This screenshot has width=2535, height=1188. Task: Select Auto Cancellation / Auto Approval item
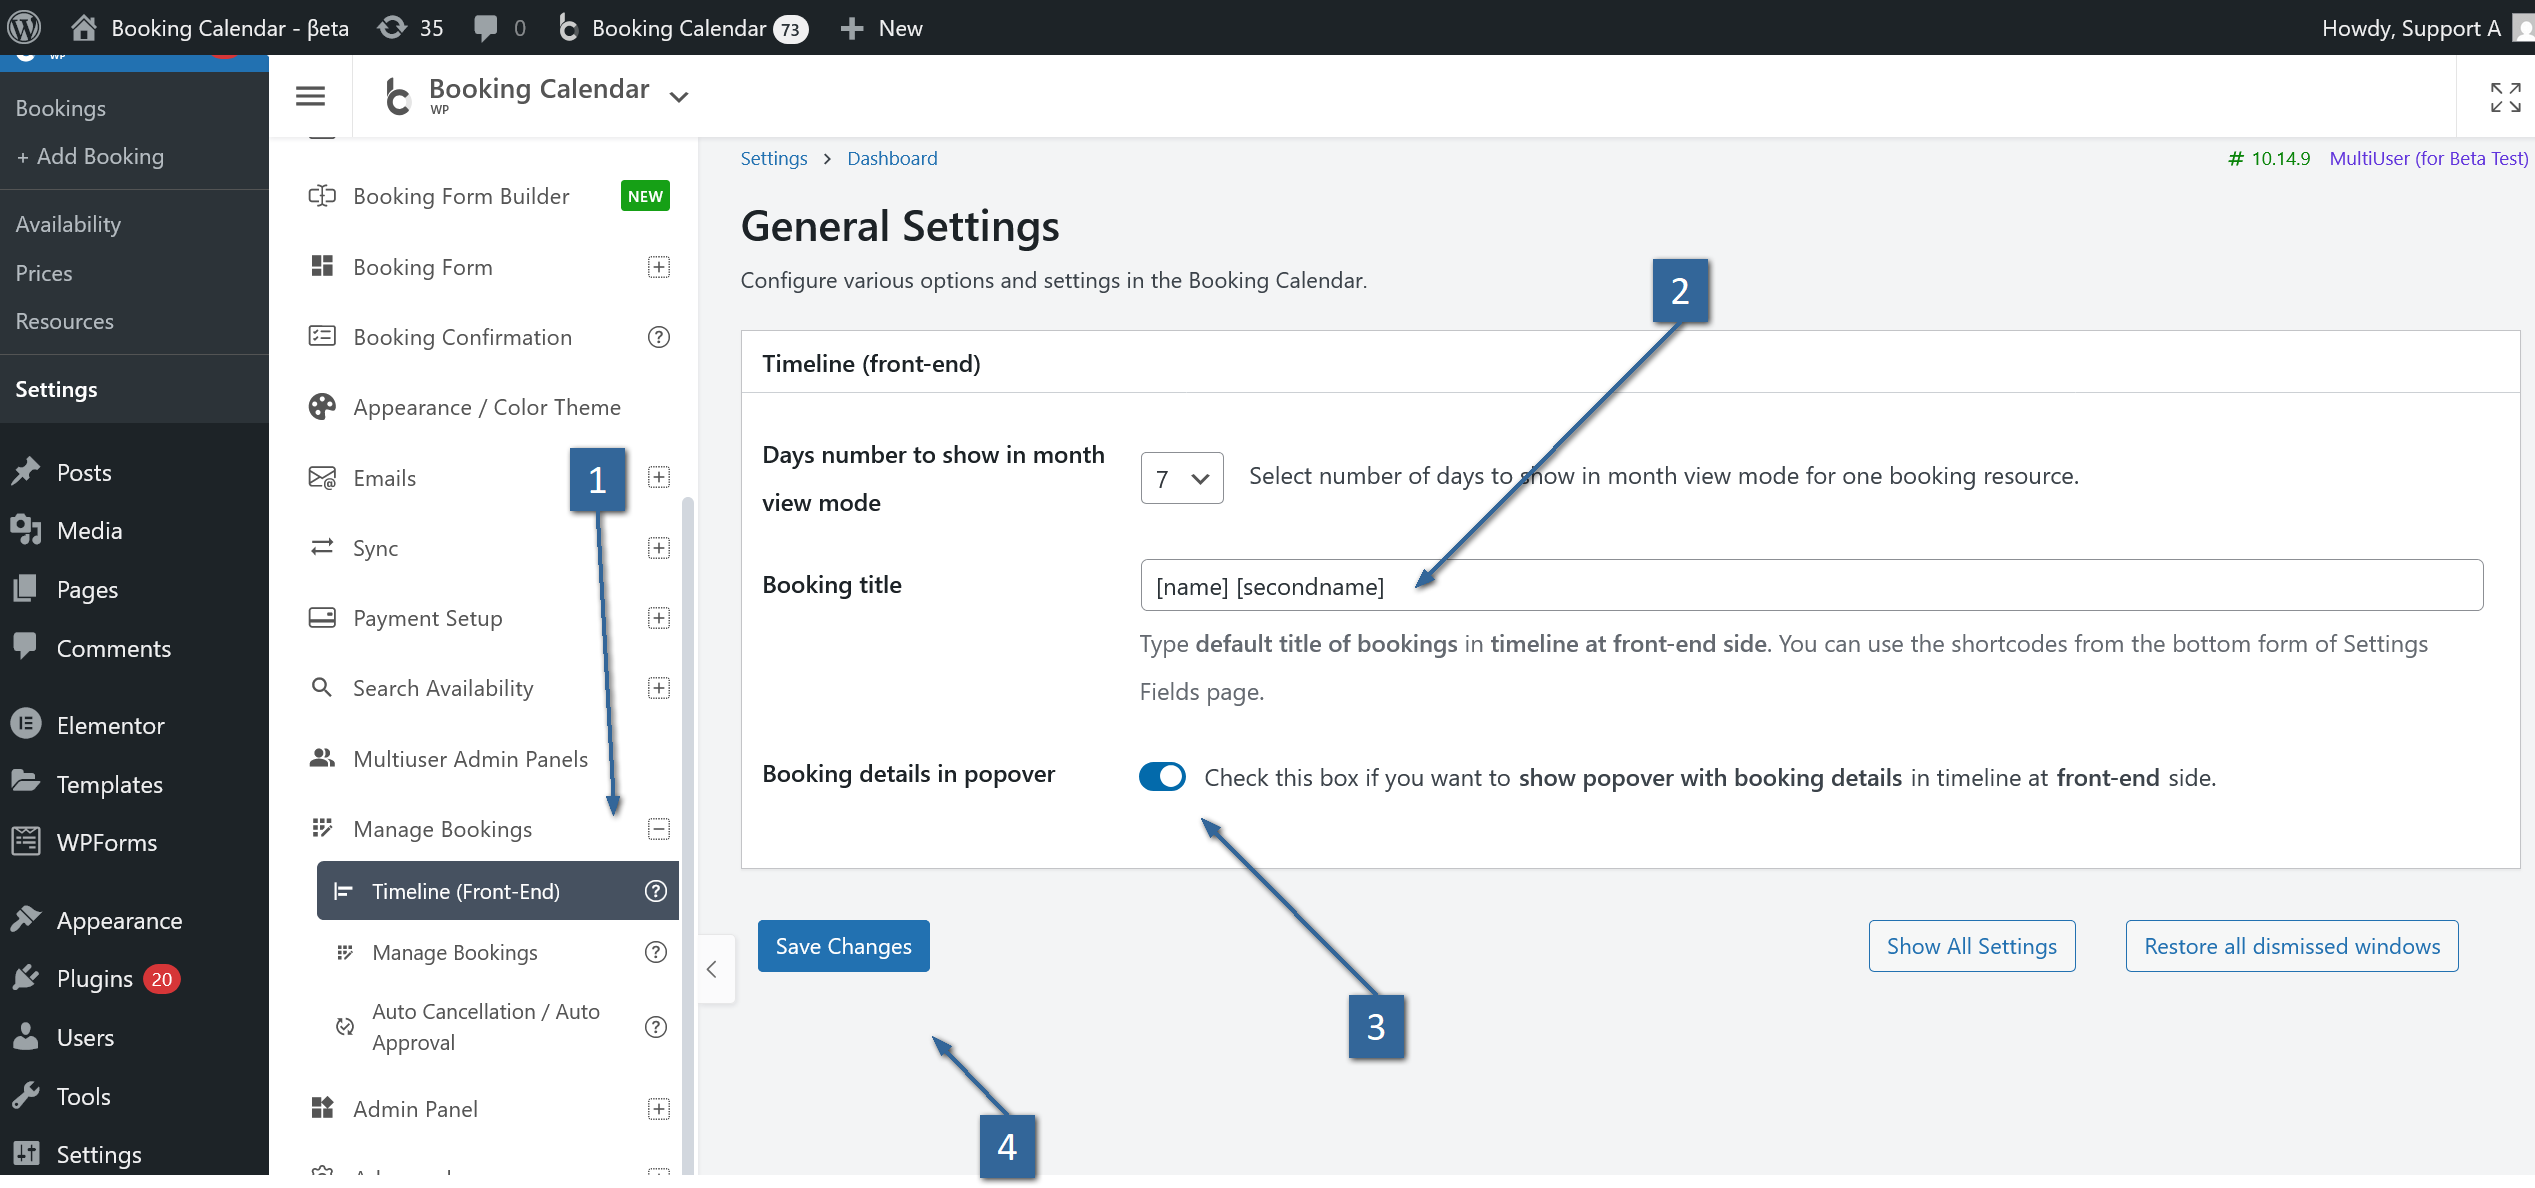click(485, 1027)
